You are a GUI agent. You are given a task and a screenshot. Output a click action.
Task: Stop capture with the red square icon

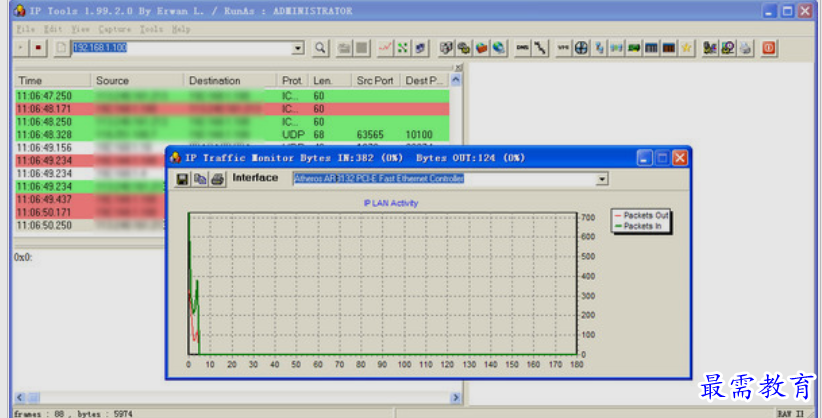[38, 48]
